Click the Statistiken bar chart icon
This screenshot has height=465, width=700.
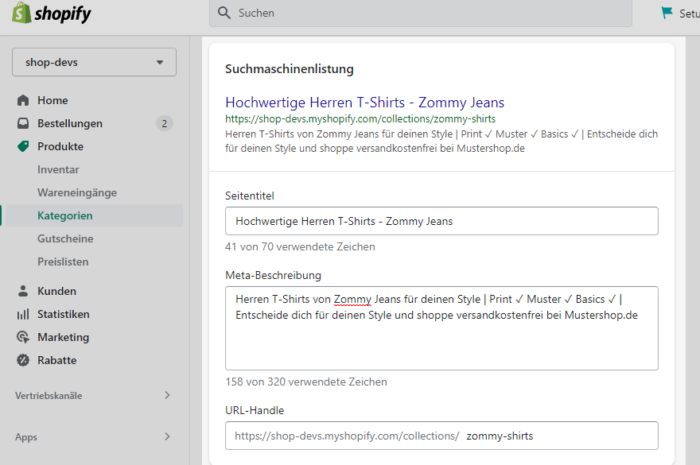pyautogui.click(x=23, y=314)
